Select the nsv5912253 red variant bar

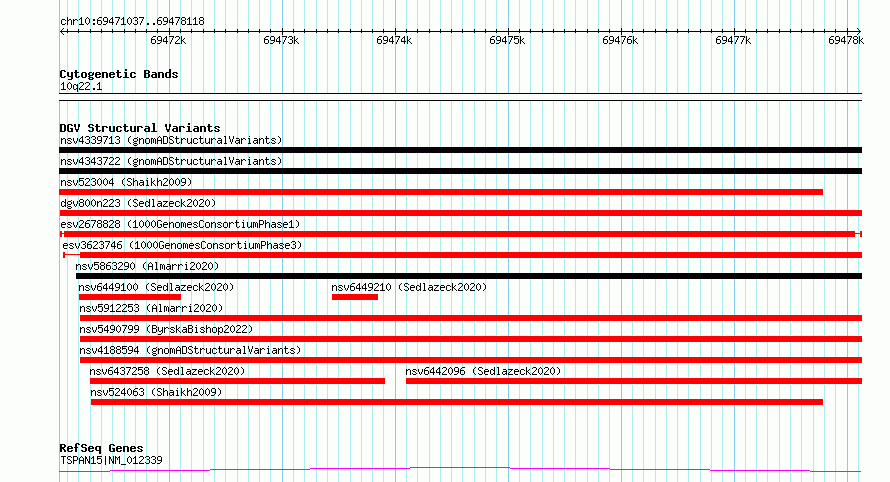click(471, 318)
